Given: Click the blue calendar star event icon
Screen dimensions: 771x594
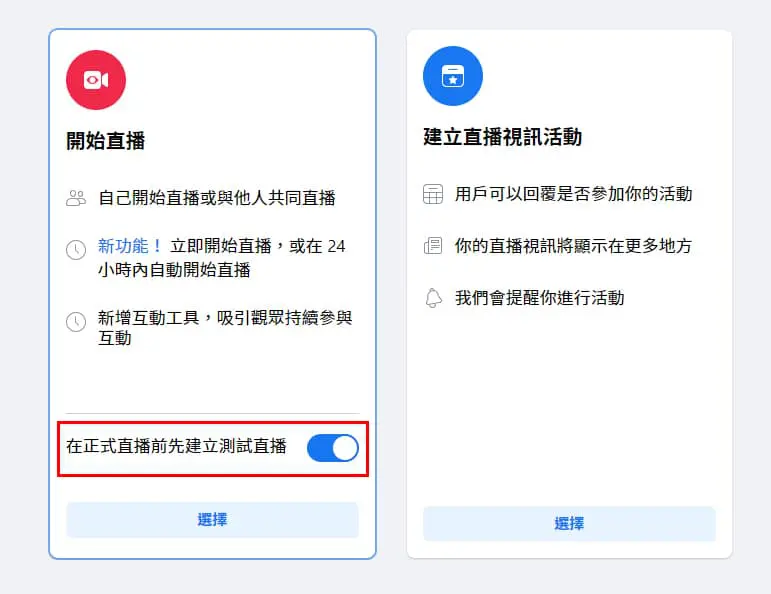Looking at the screenshot, I should (453, 76).
